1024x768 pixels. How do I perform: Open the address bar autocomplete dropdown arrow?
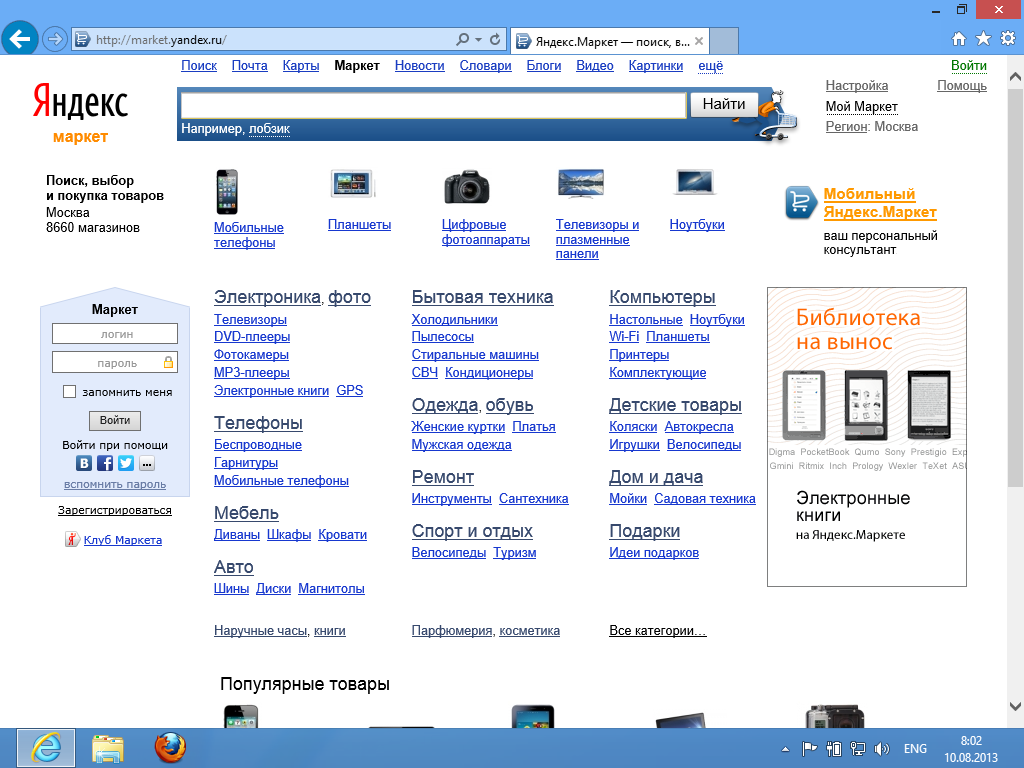point(479,39)
